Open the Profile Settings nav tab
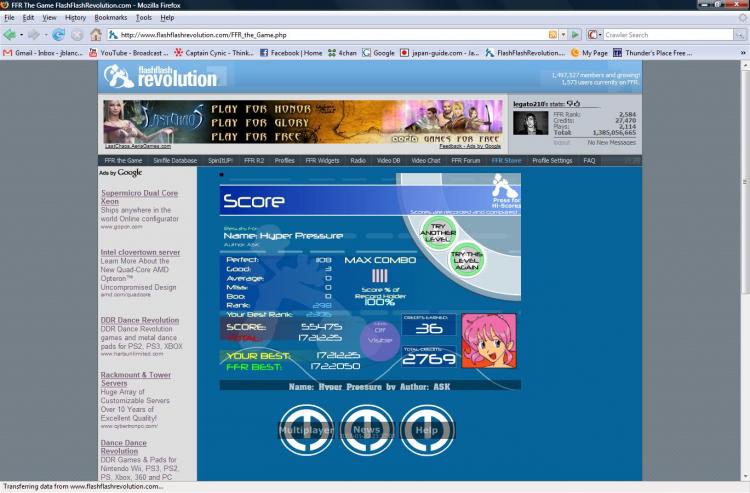 552,161
